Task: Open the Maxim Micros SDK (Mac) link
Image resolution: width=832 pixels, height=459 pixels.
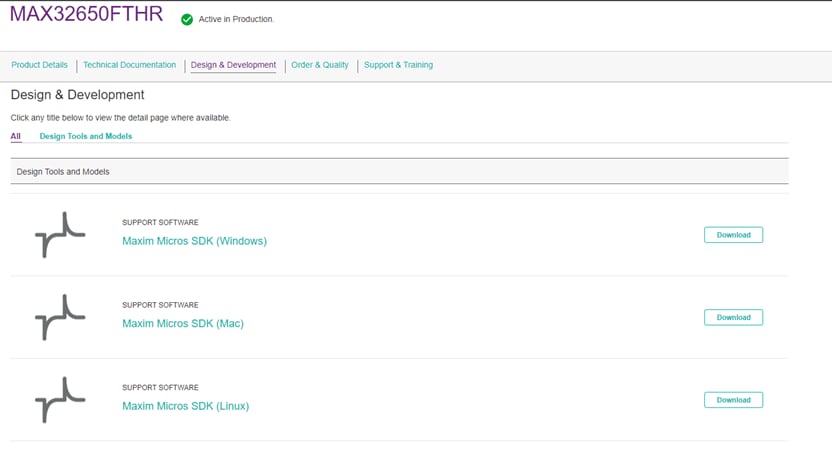Action: (183, 323)
